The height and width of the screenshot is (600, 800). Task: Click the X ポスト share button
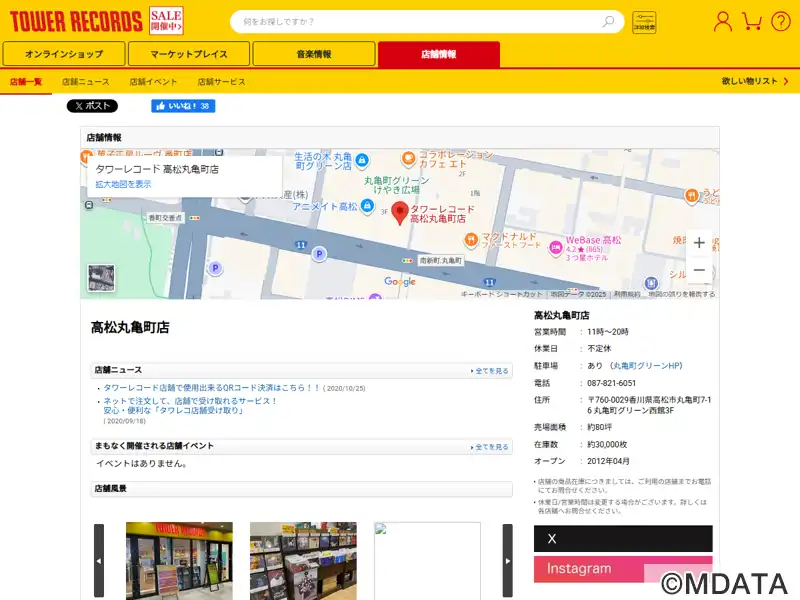[92, 106]
